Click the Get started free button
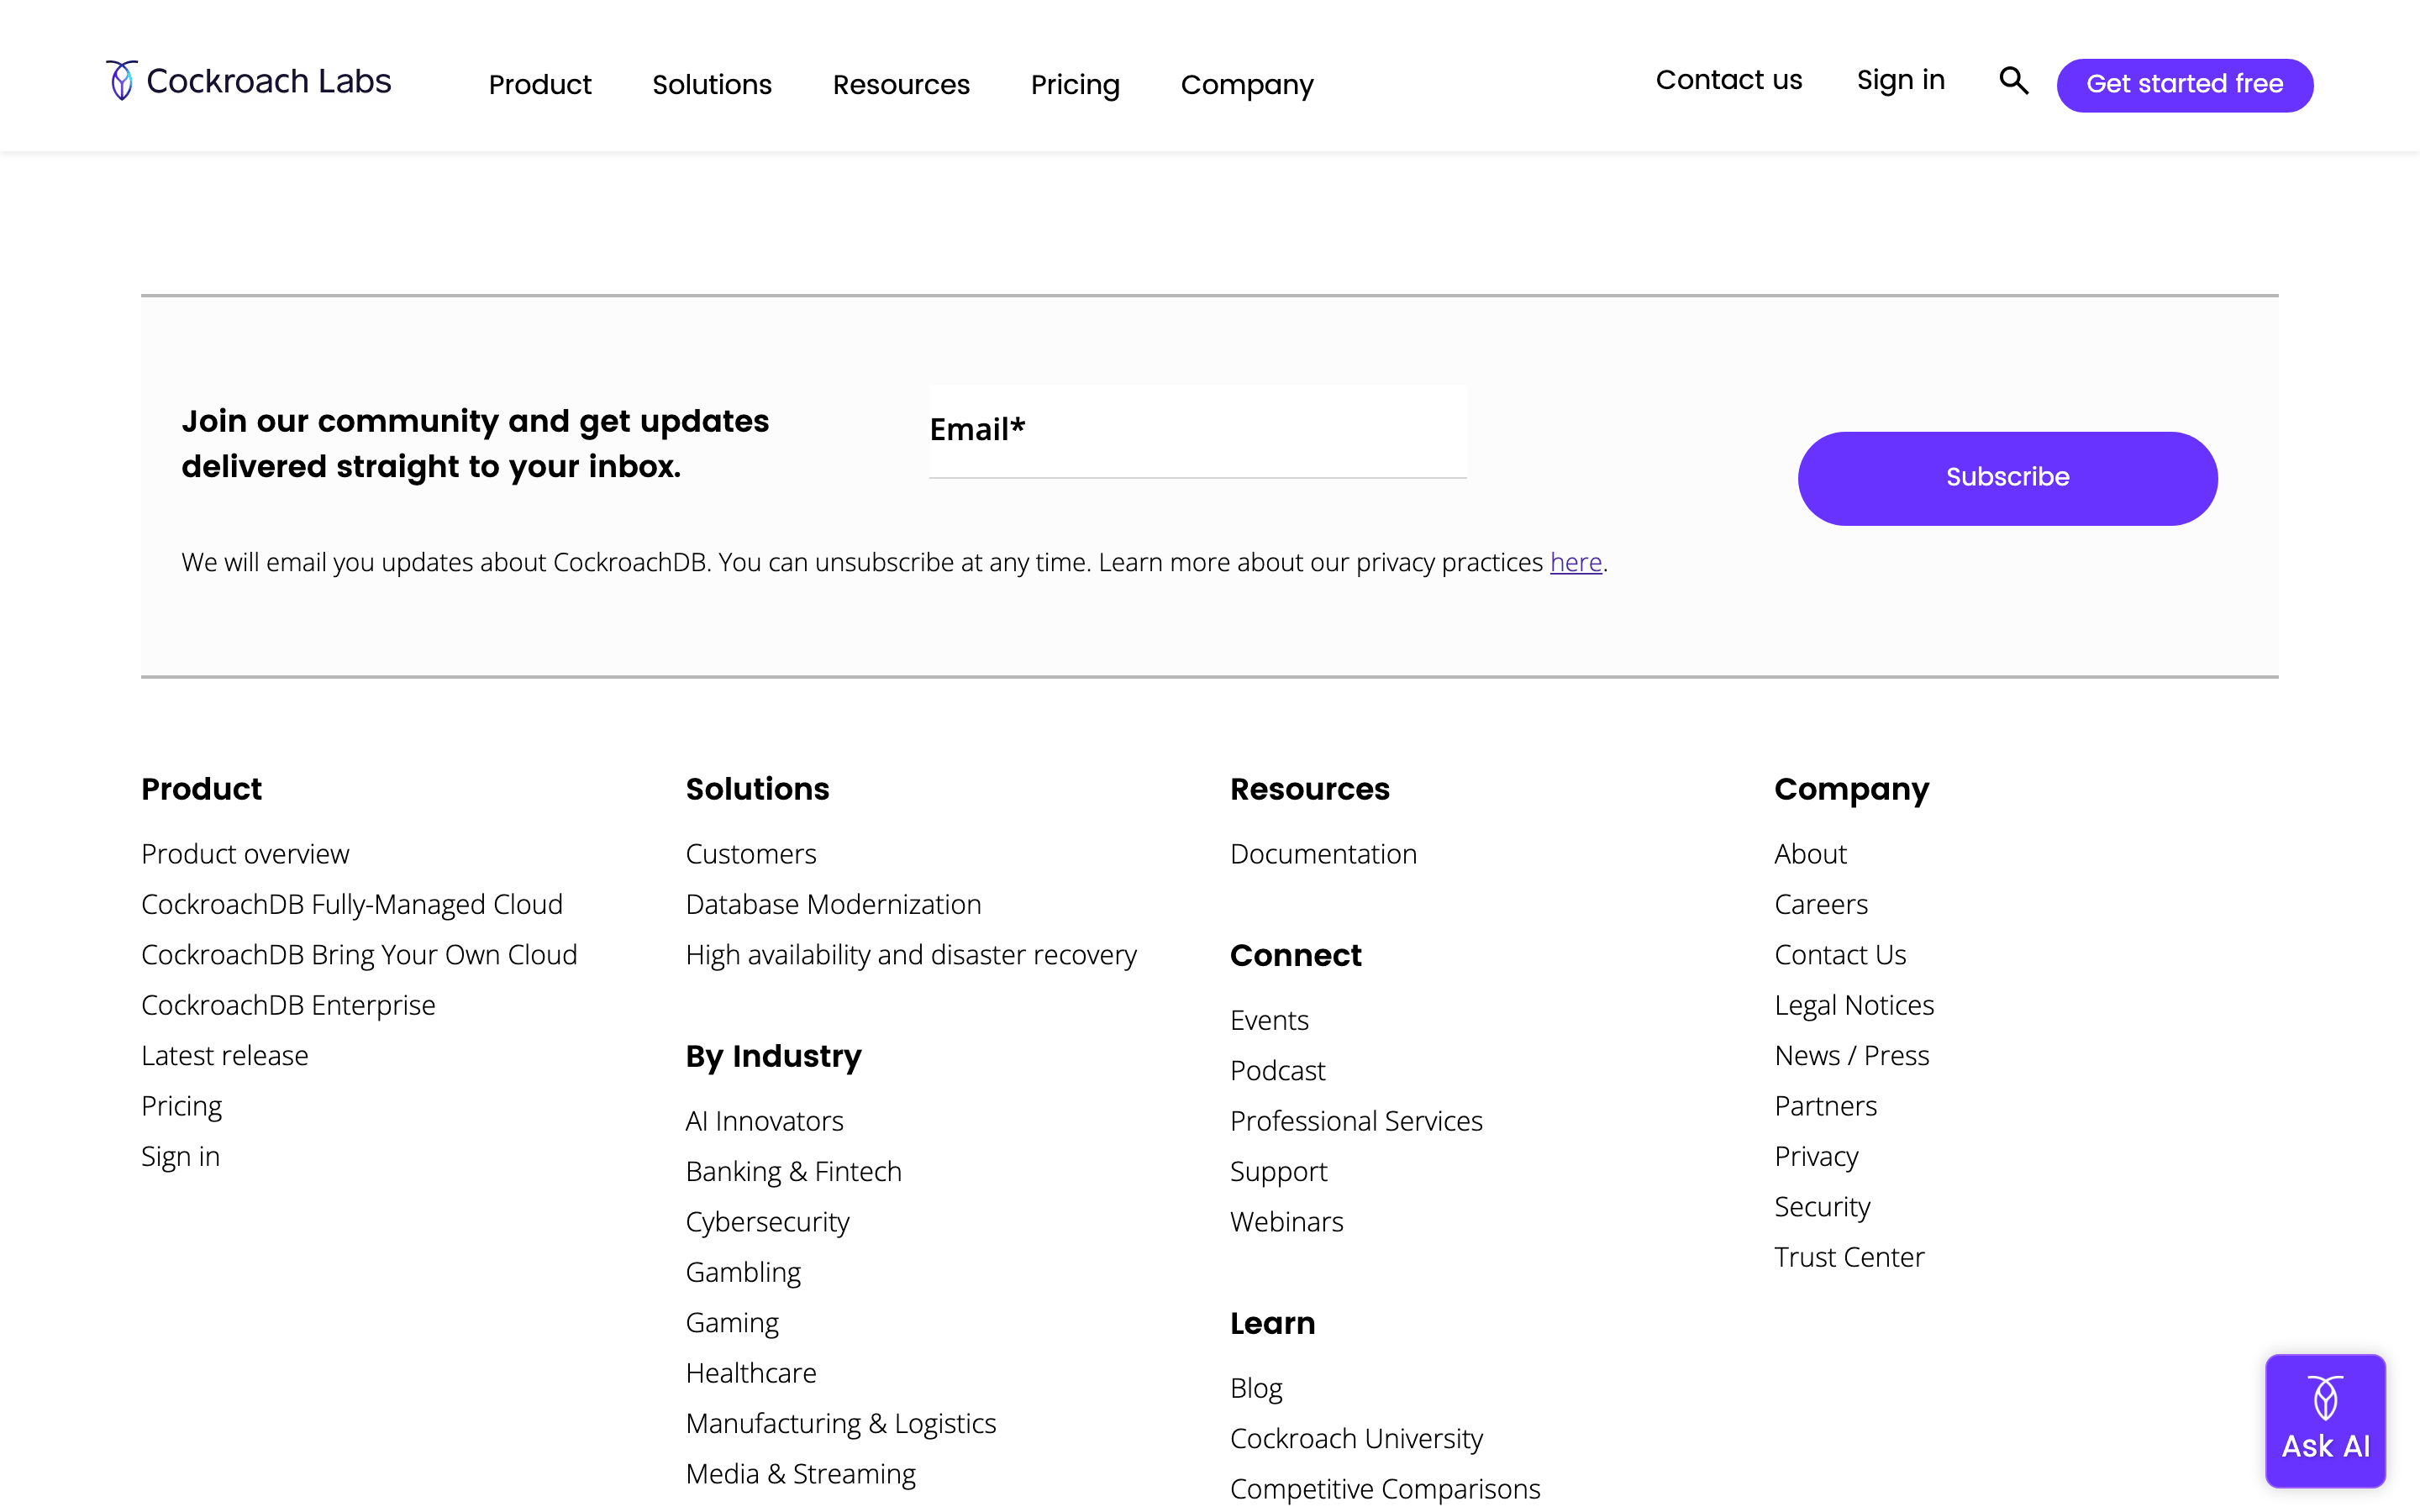The height and width of the screenshot is (1512, 2420). tap(2184, 85)
